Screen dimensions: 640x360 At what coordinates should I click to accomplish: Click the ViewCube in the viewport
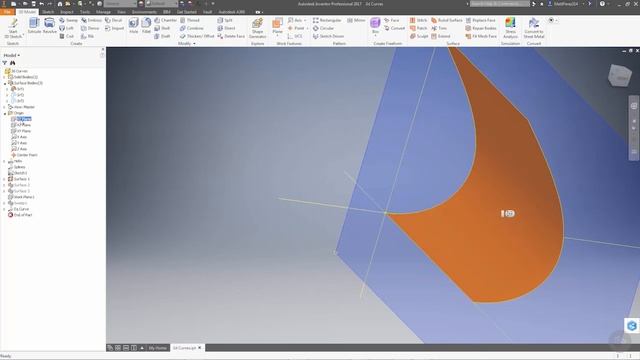[x=620, y=75]
